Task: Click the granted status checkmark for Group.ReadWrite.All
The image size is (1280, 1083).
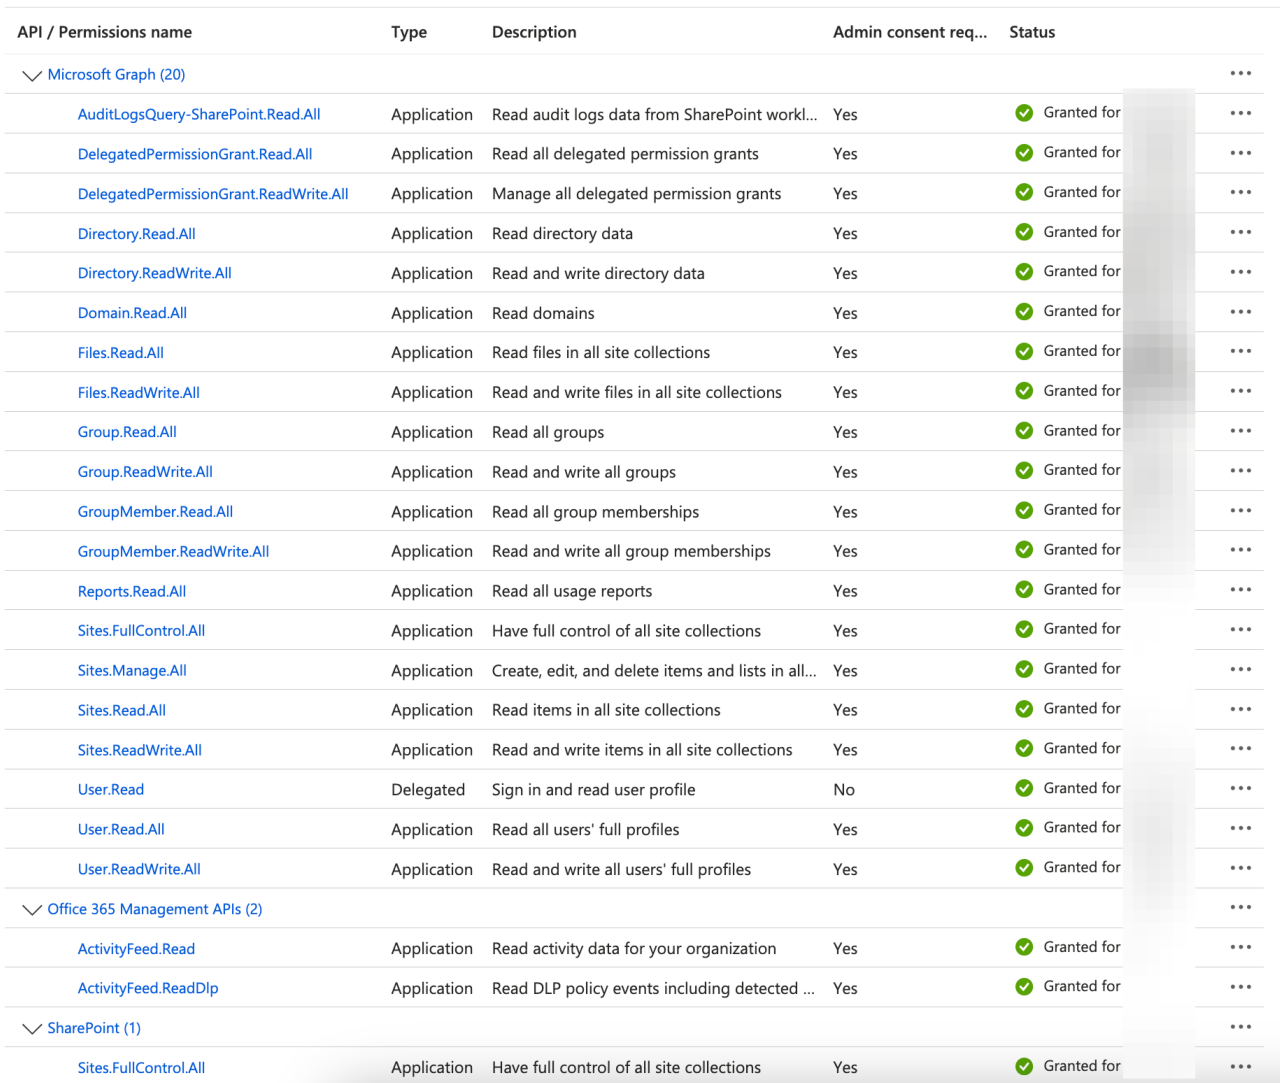Action: (1024, 468)
